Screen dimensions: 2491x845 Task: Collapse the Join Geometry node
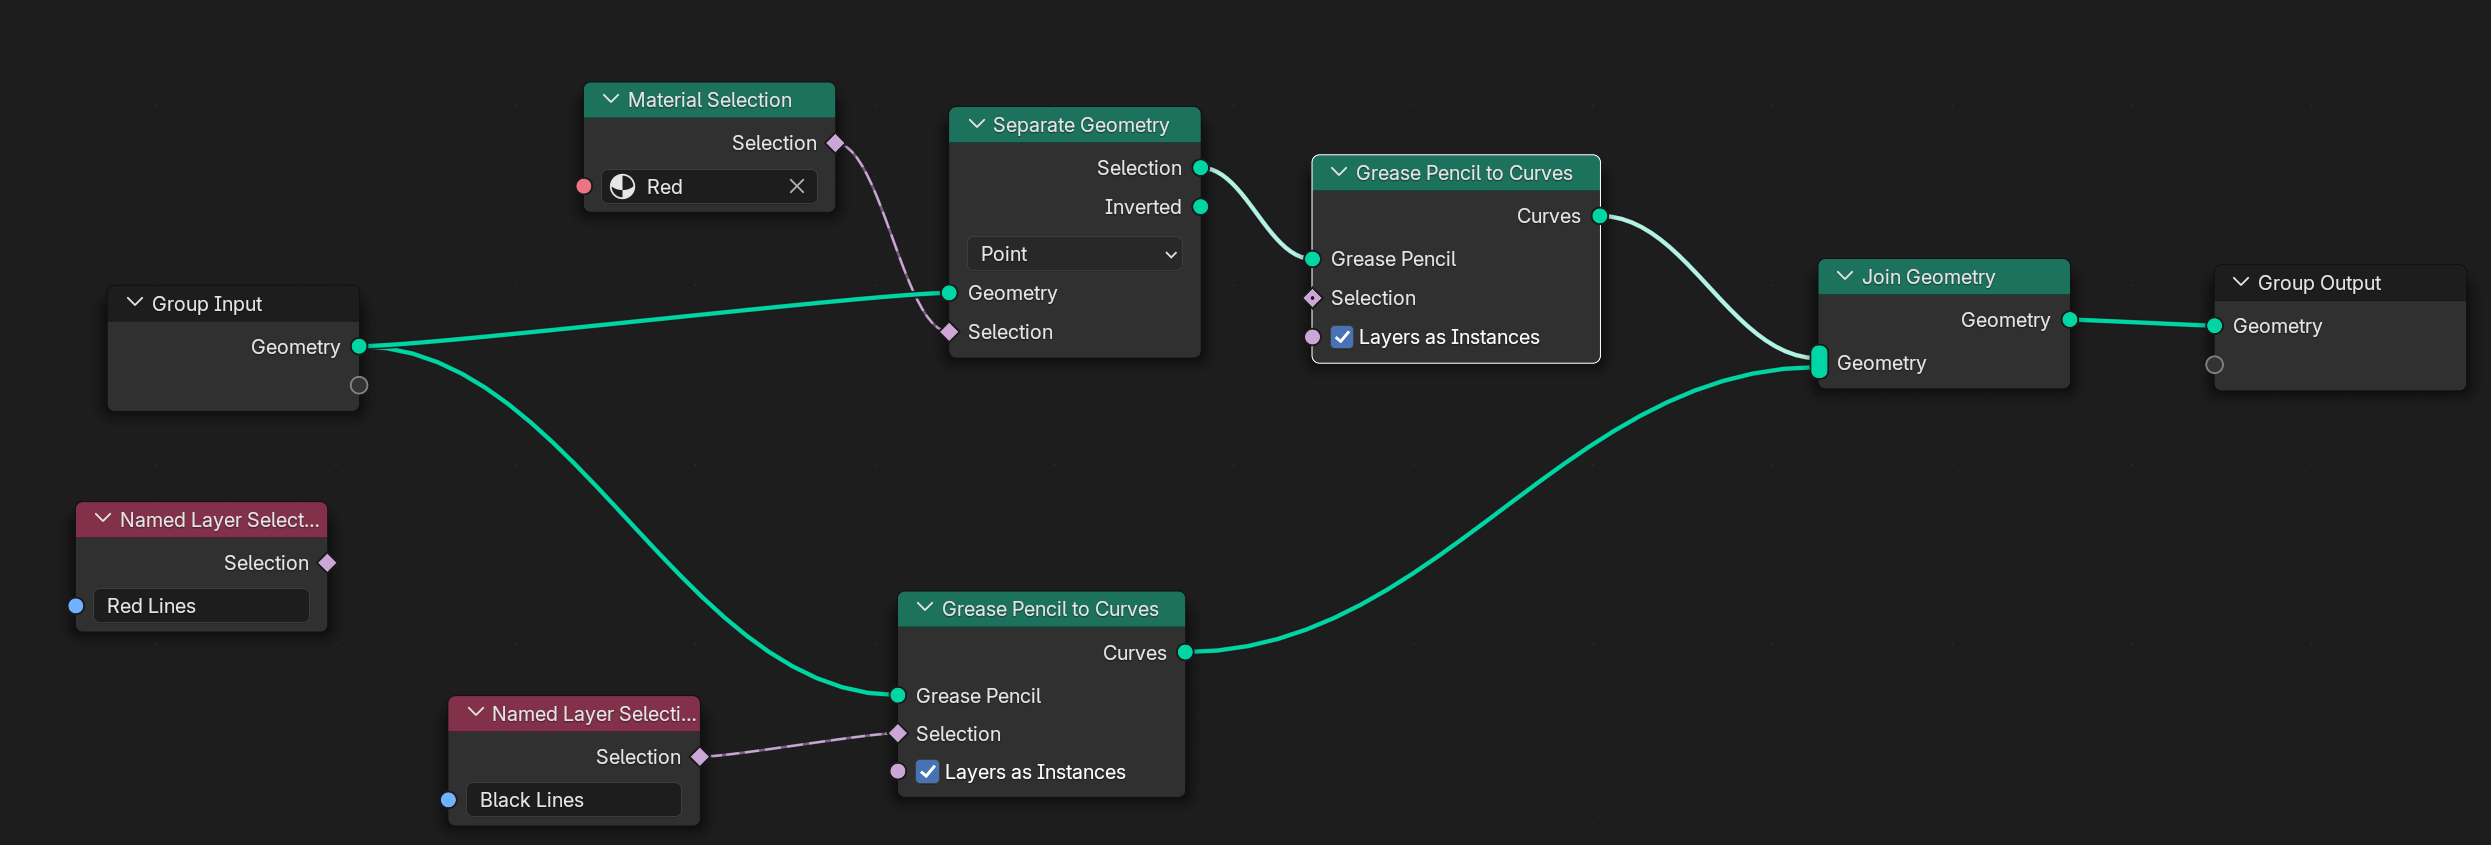click(1844, 277)
